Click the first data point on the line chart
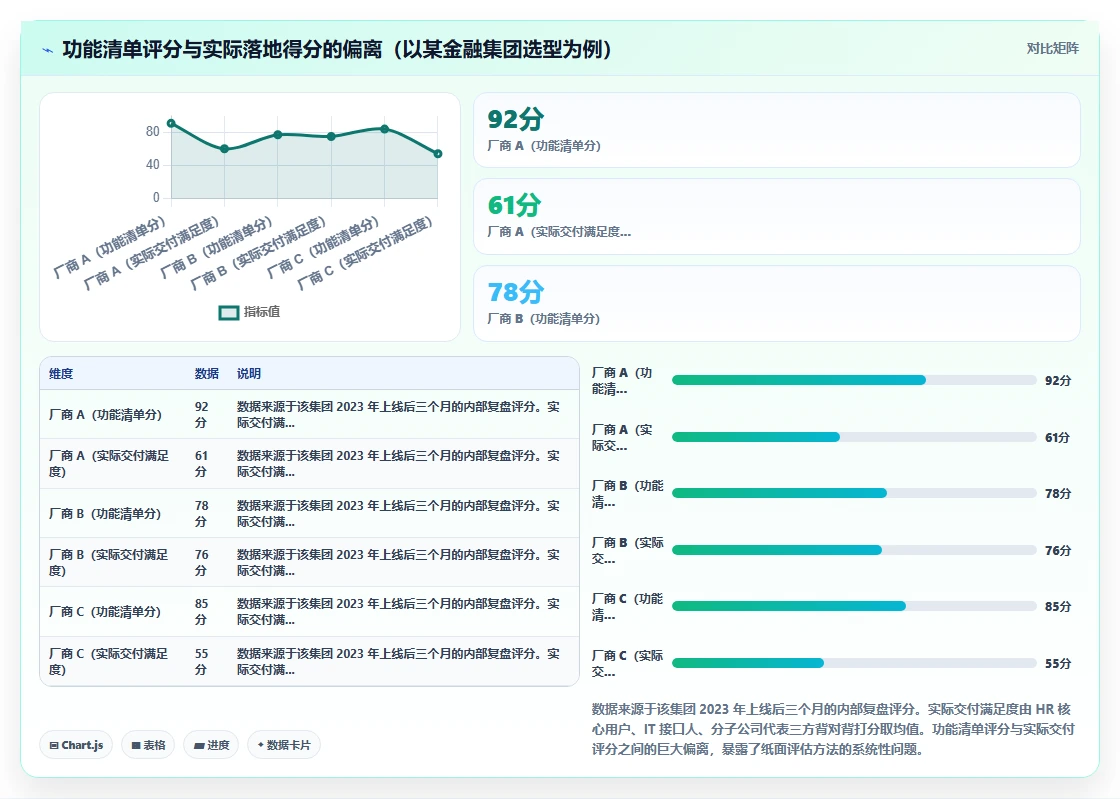1120x799 pixels. [x=171, y=124]
